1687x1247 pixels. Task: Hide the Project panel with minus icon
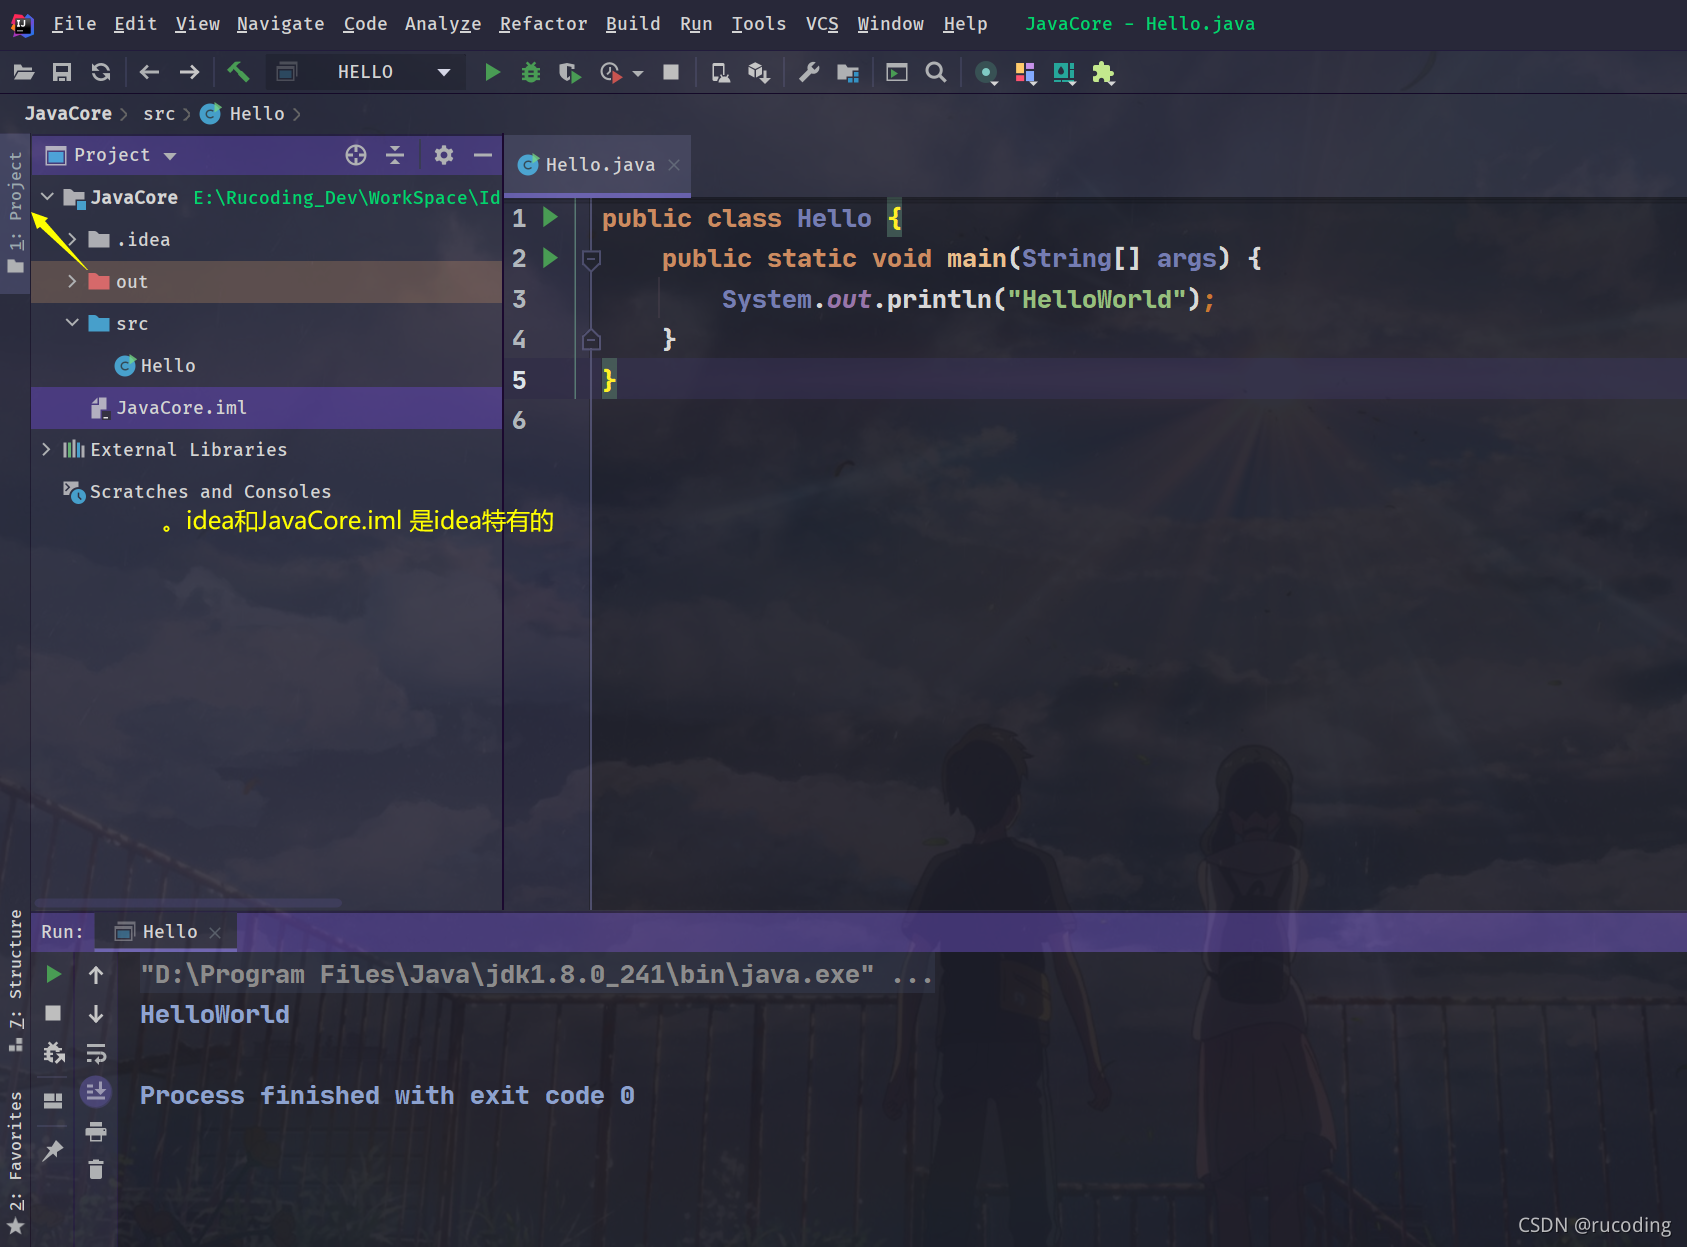tap(483, 155)
